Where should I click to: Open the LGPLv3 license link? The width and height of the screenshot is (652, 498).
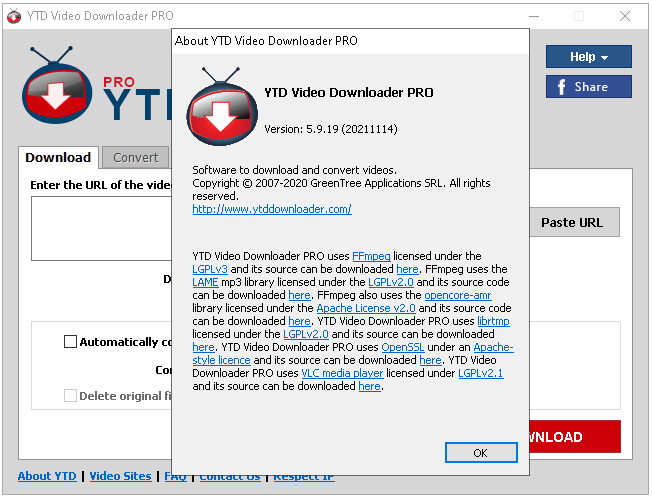pyautogui.click(x=210, y=269)
